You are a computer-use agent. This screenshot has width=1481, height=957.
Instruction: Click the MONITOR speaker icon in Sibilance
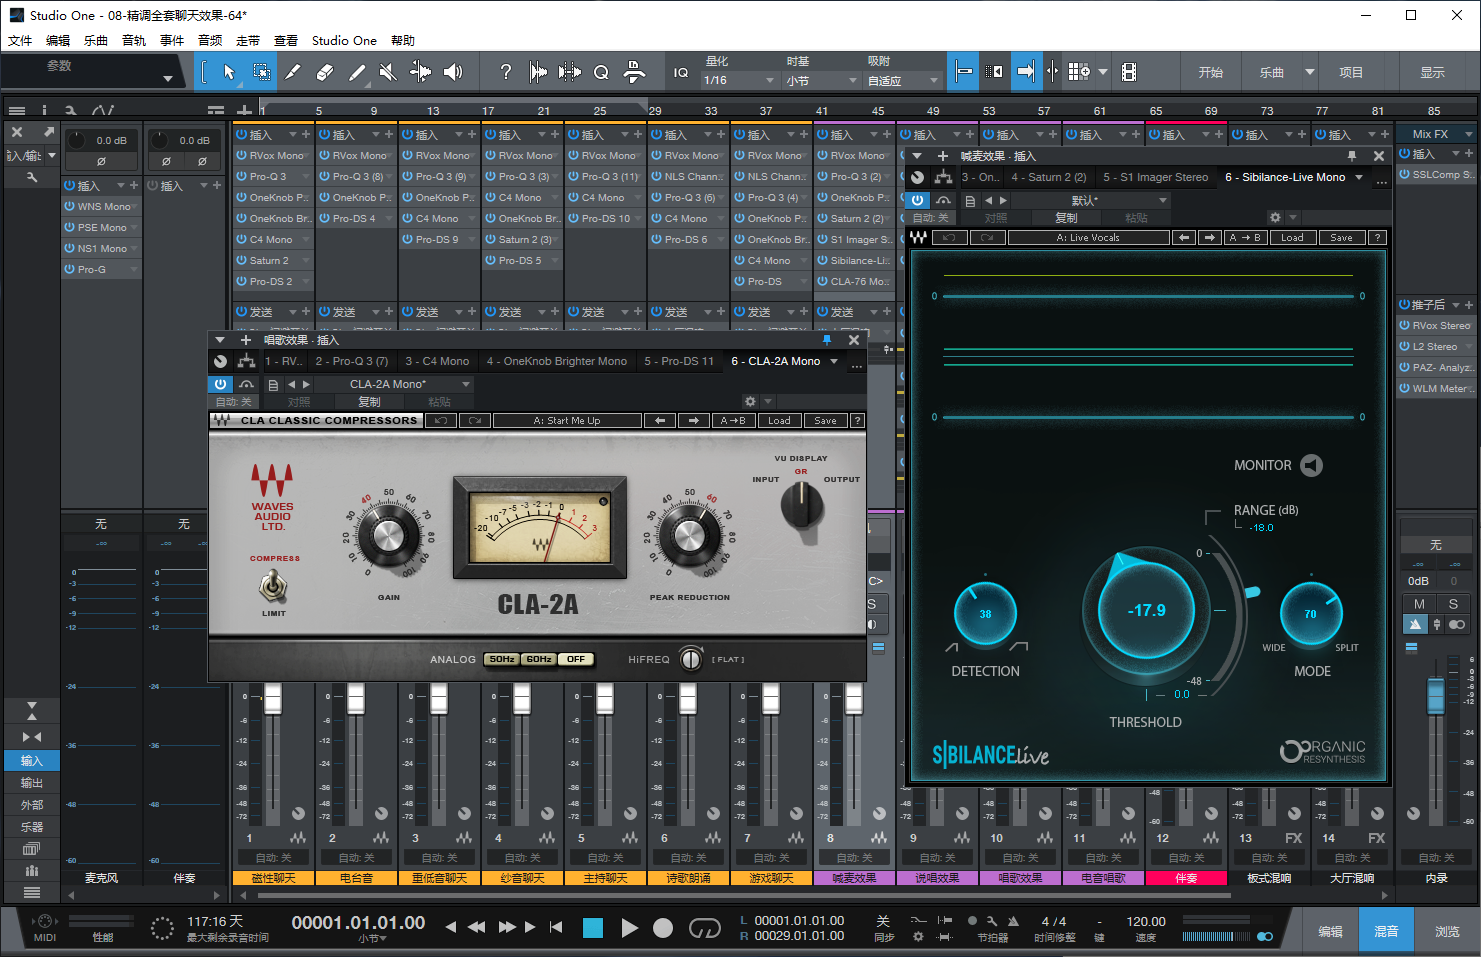pyautogui.click(x=1311, y=465)
